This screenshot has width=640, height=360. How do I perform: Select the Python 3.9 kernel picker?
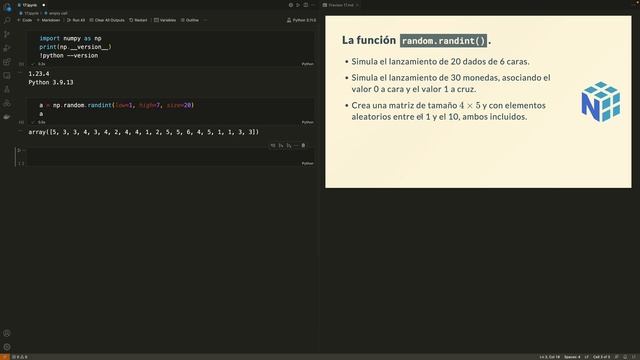301,20
